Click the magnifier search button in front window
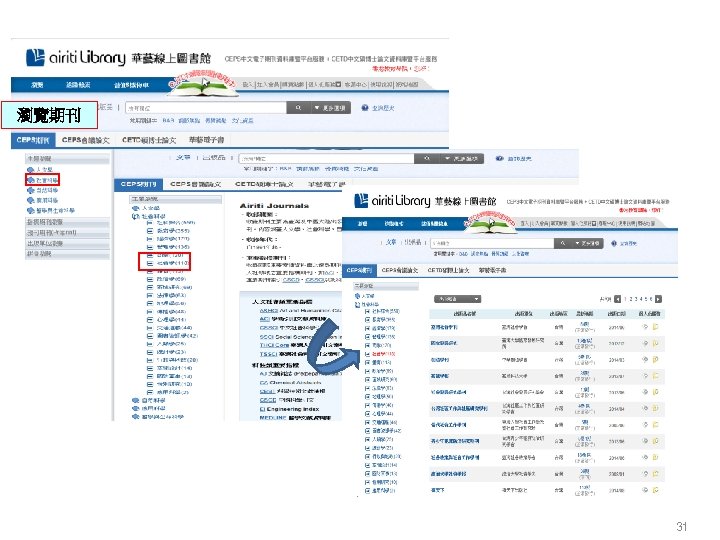Image resolution: width=720 pixels, height=540 pixels. [x=562, y=243]
